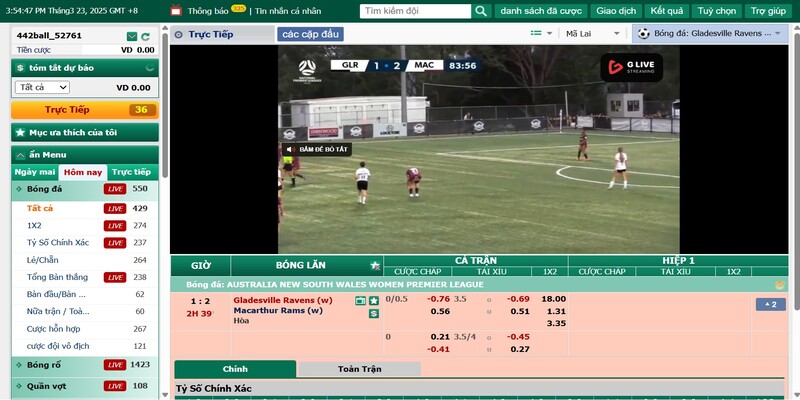This screenshot has width=800, height=400.
Task: Open the Tất cả dropdown in forecast summary
Action: 42,87
